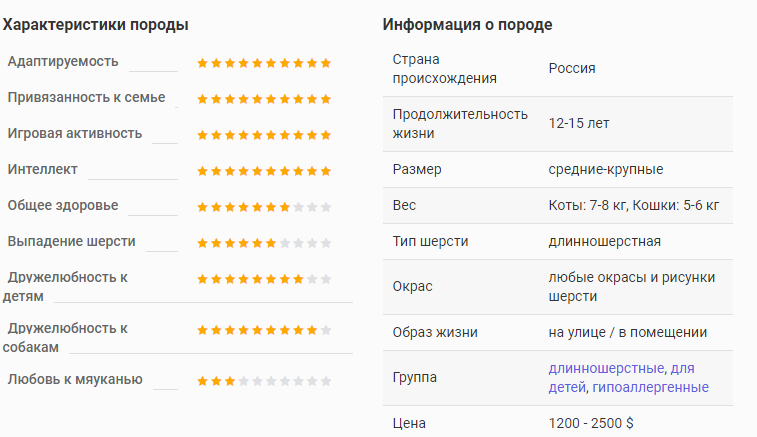Click the lifespan value 12-15 лет

[579, 124]
